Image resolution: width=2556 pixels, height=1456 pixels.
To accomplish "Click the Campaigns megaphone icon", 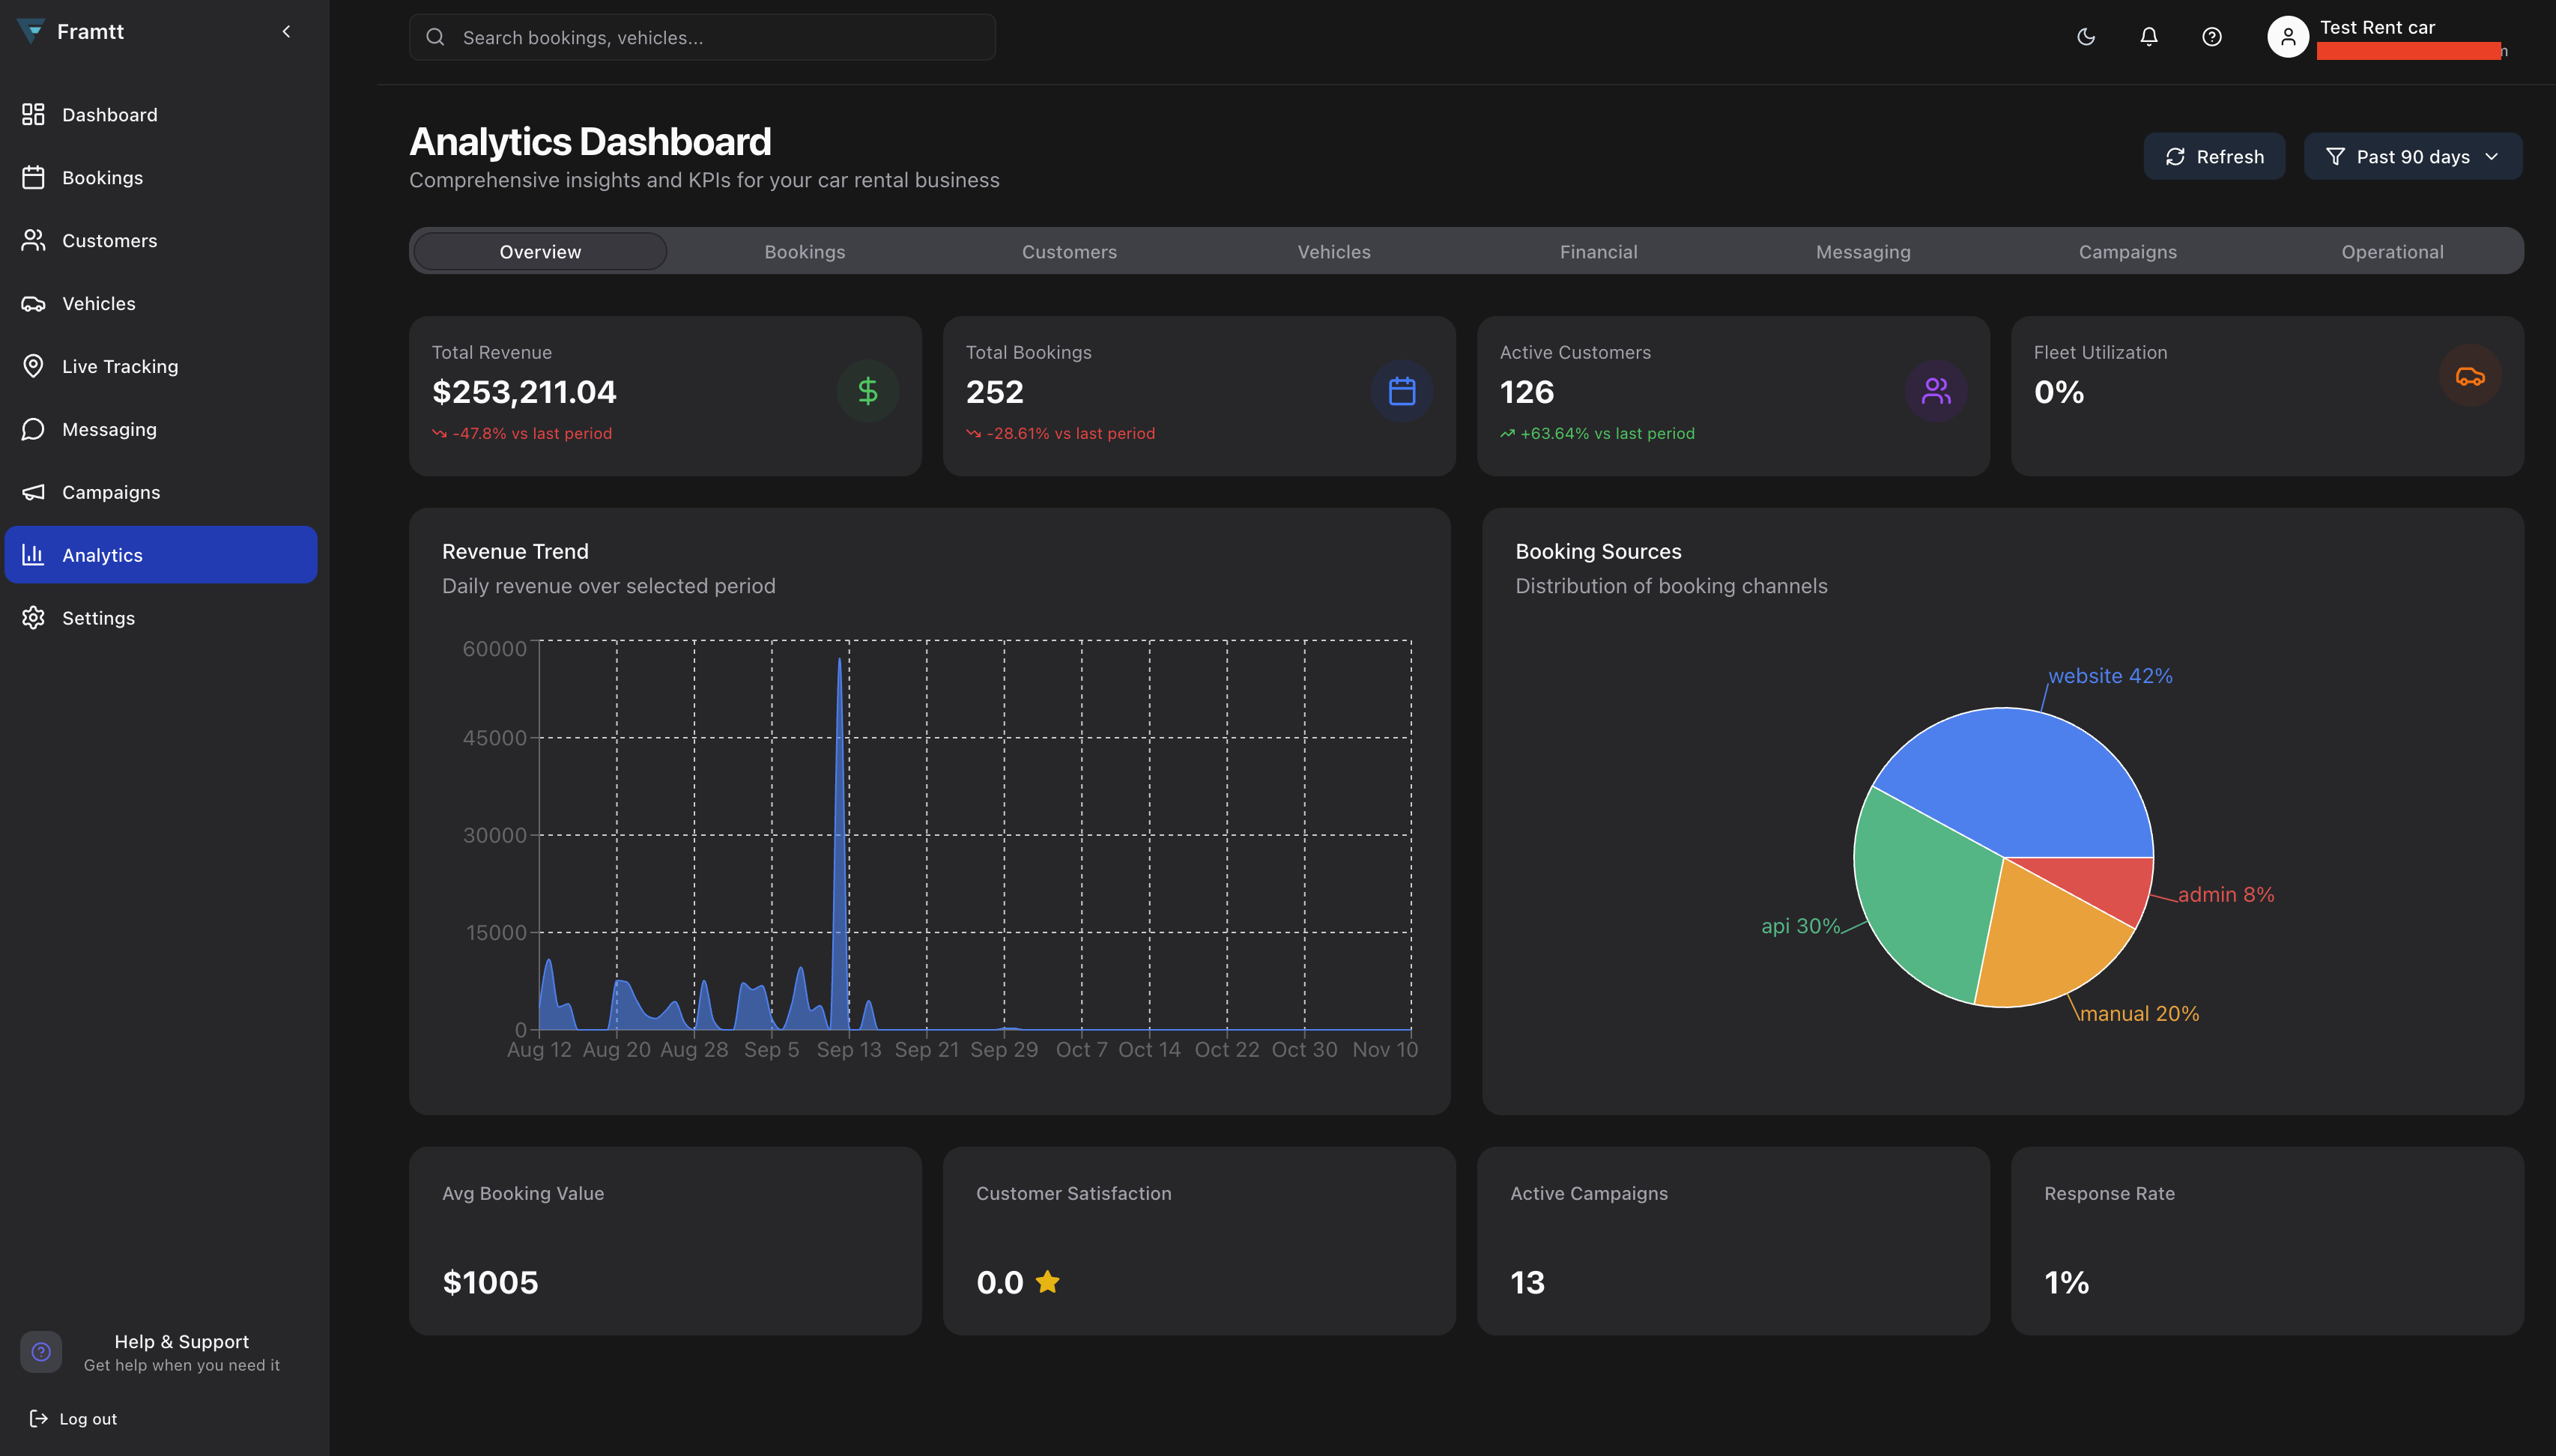I will coord(33,491).
